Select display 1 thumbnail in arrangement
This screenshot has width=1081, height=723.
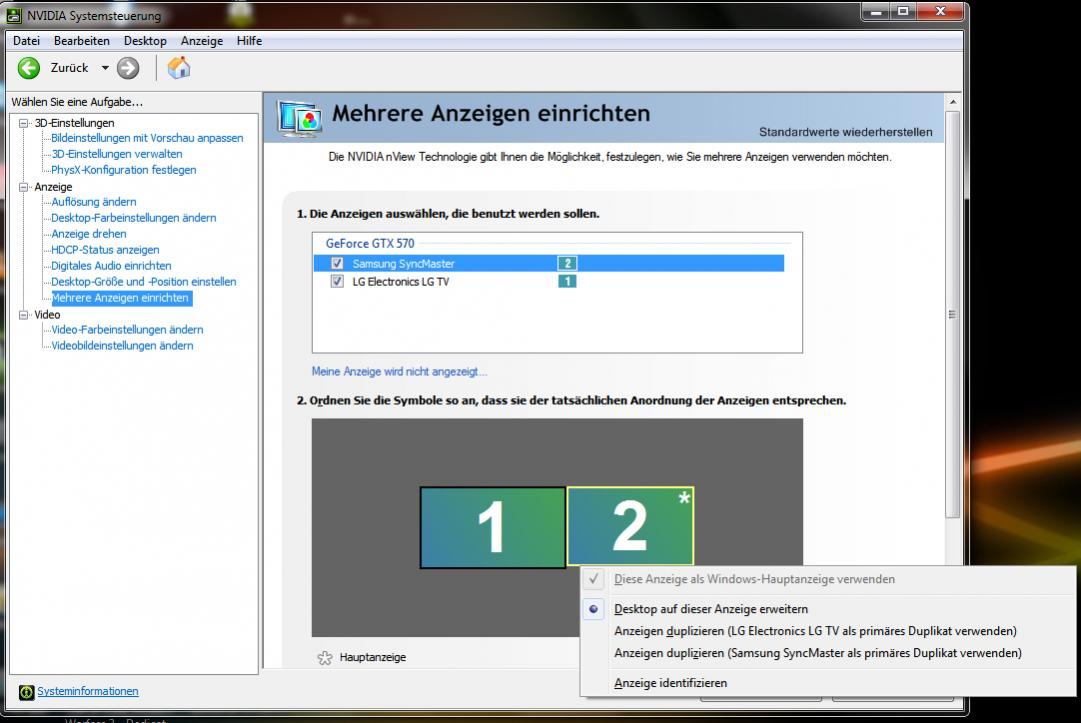pos(492,527)
